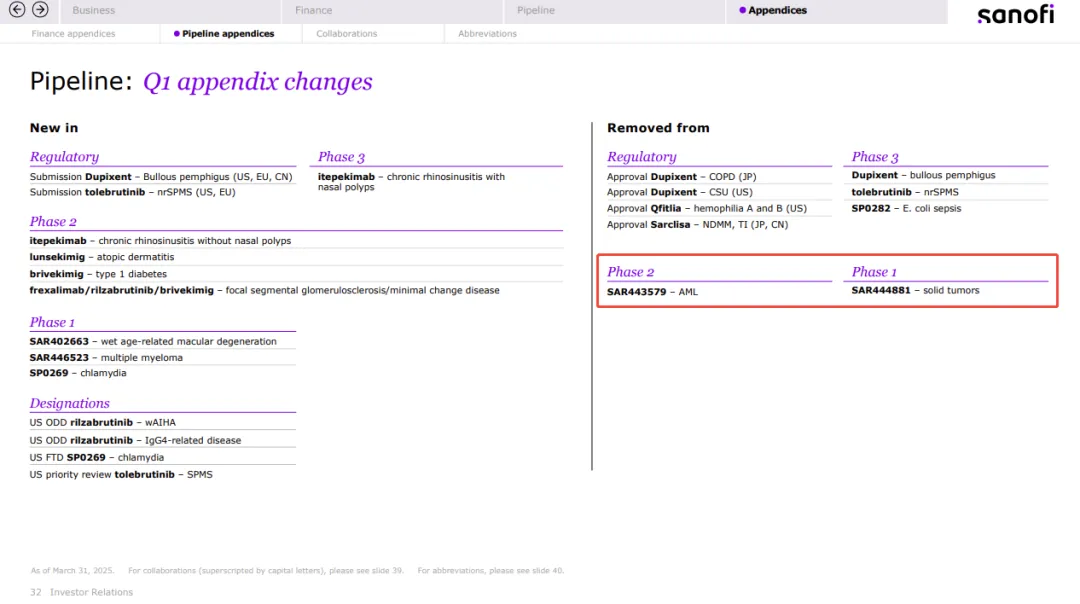
Task: Switch to Finance appendices sub-tab
Action: [x=73, y=34]
